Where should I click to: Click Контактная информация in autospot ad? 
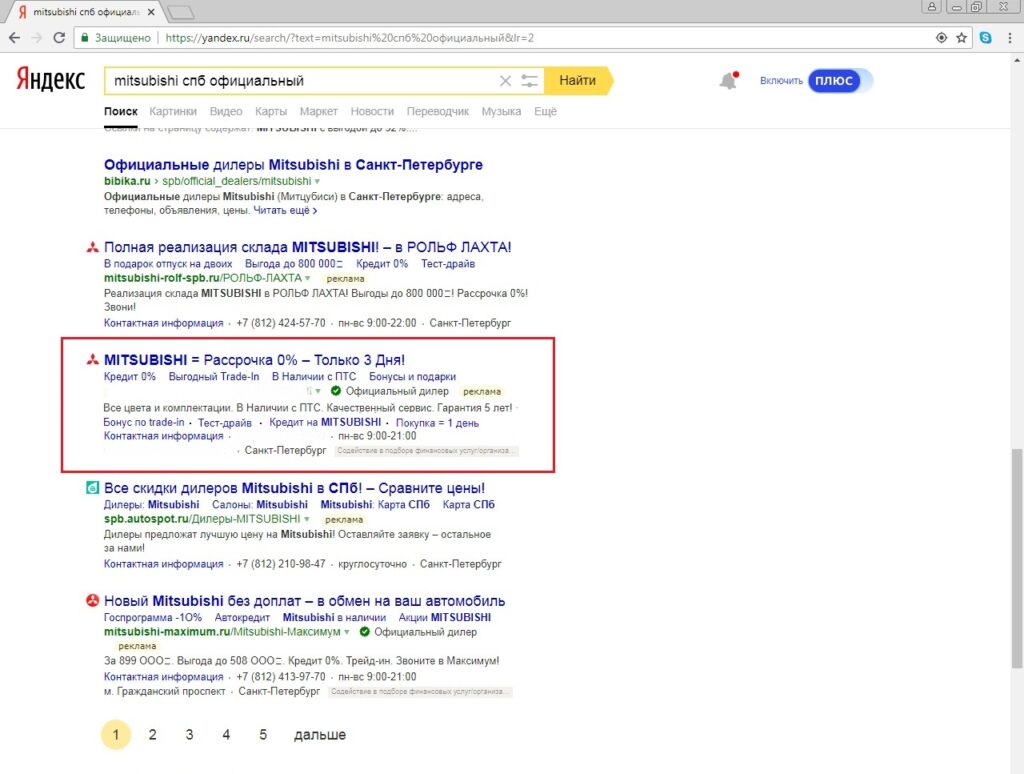click(163, 564)
